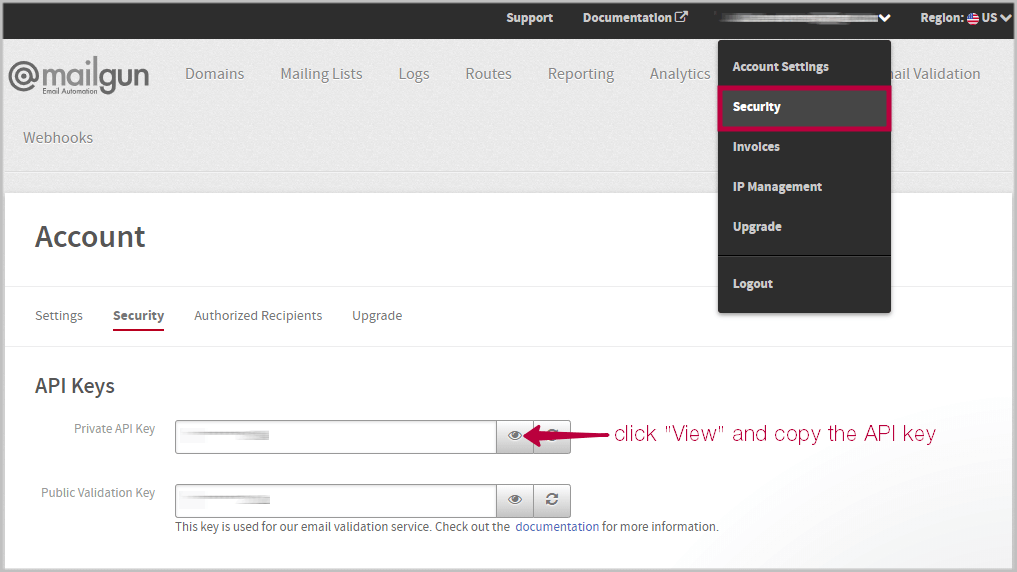
Task: Open the Domains navigation item
Action: pyautogui.click(x=214, y=74)
